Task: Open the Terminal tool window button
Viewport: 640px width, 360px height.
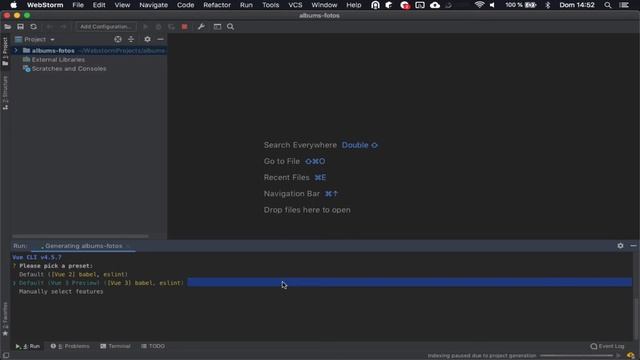Action: (x=116, y=346)
